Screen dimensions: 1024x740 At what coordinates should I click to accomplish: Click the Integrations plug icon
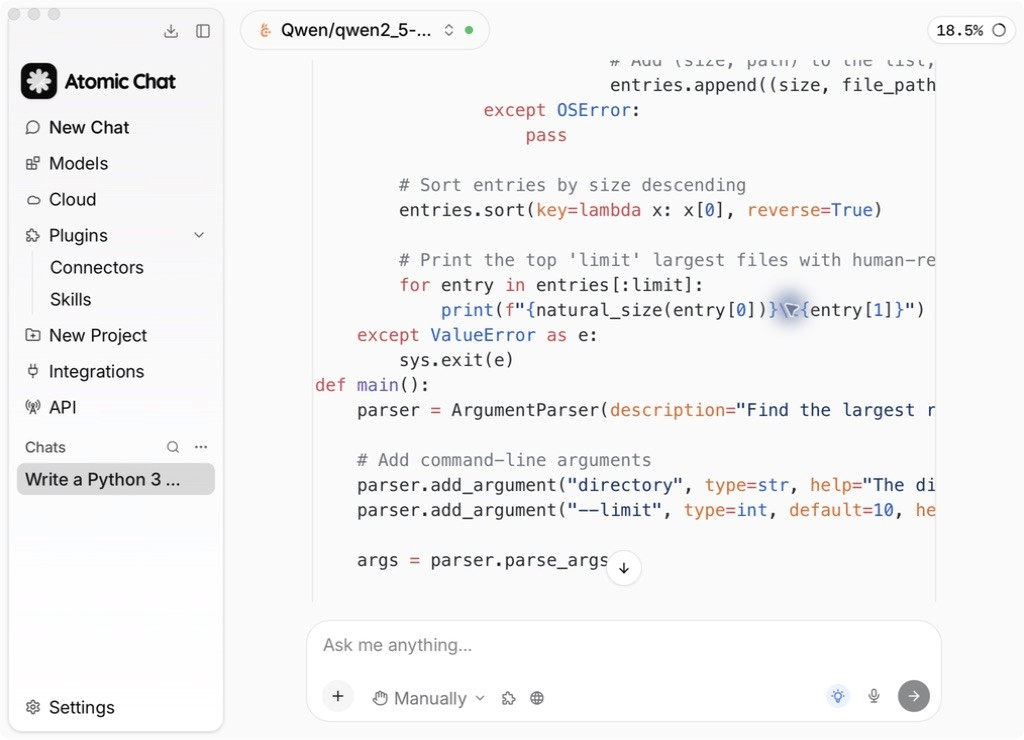tap(33, 371)
